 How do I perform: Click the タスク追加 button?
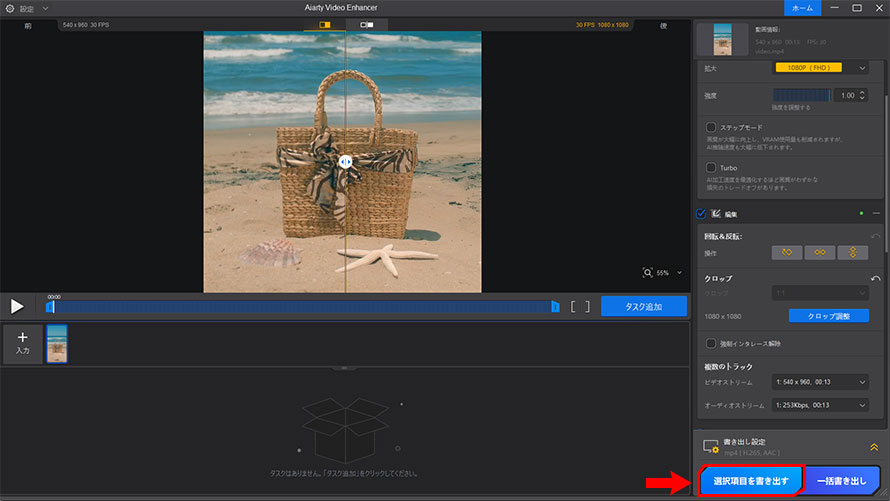coord(644,306)
